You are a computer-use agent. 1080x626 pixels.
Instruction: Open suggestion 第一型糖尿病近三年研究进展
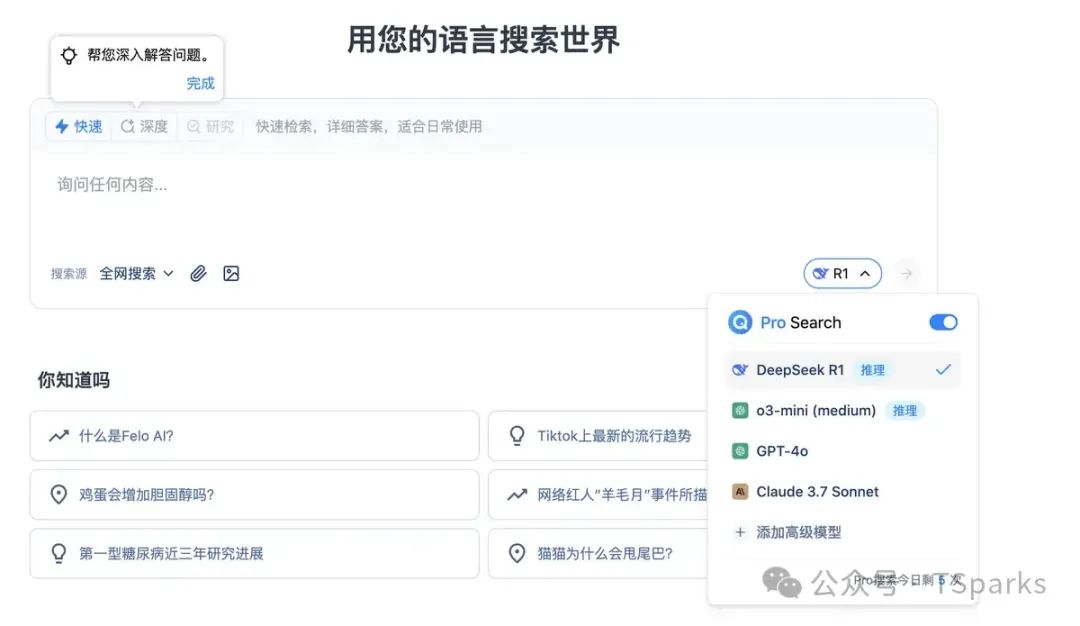tap(254, 553)
